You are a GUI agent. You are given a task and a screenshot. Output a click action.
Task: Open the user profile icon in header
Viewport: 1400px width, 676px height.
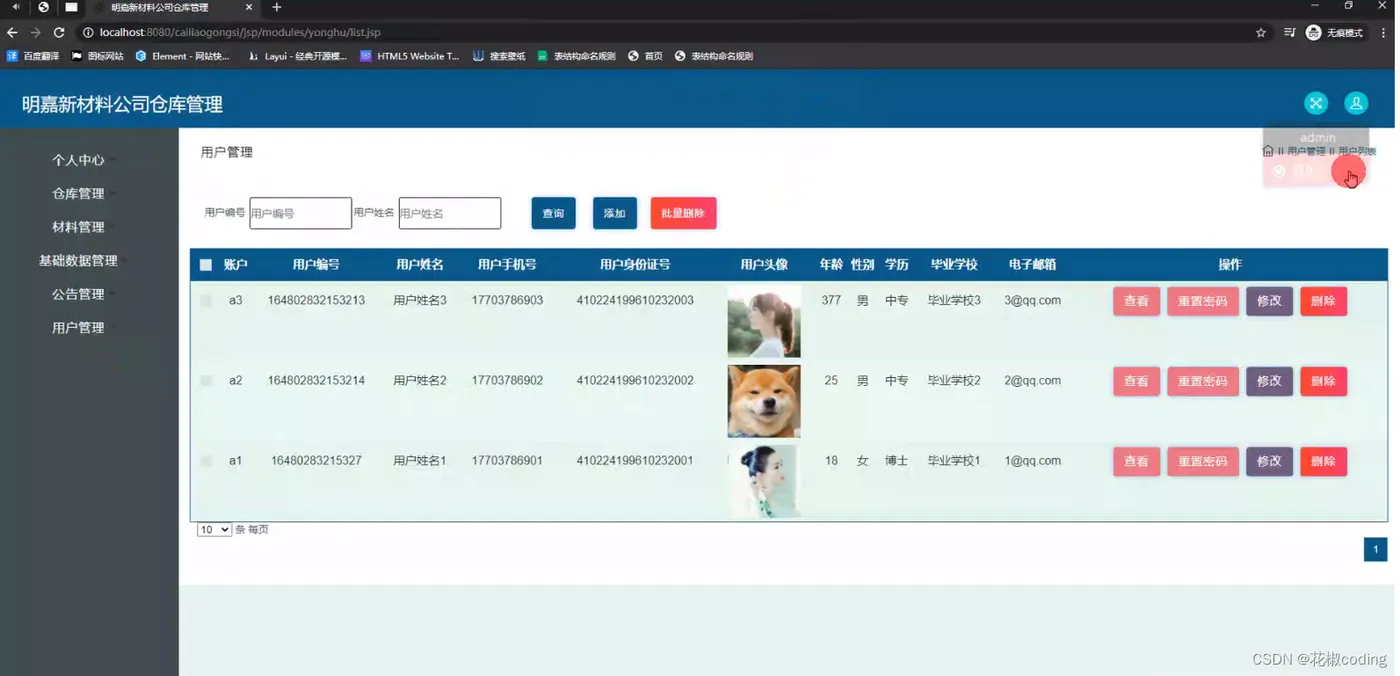[1356, 103]
